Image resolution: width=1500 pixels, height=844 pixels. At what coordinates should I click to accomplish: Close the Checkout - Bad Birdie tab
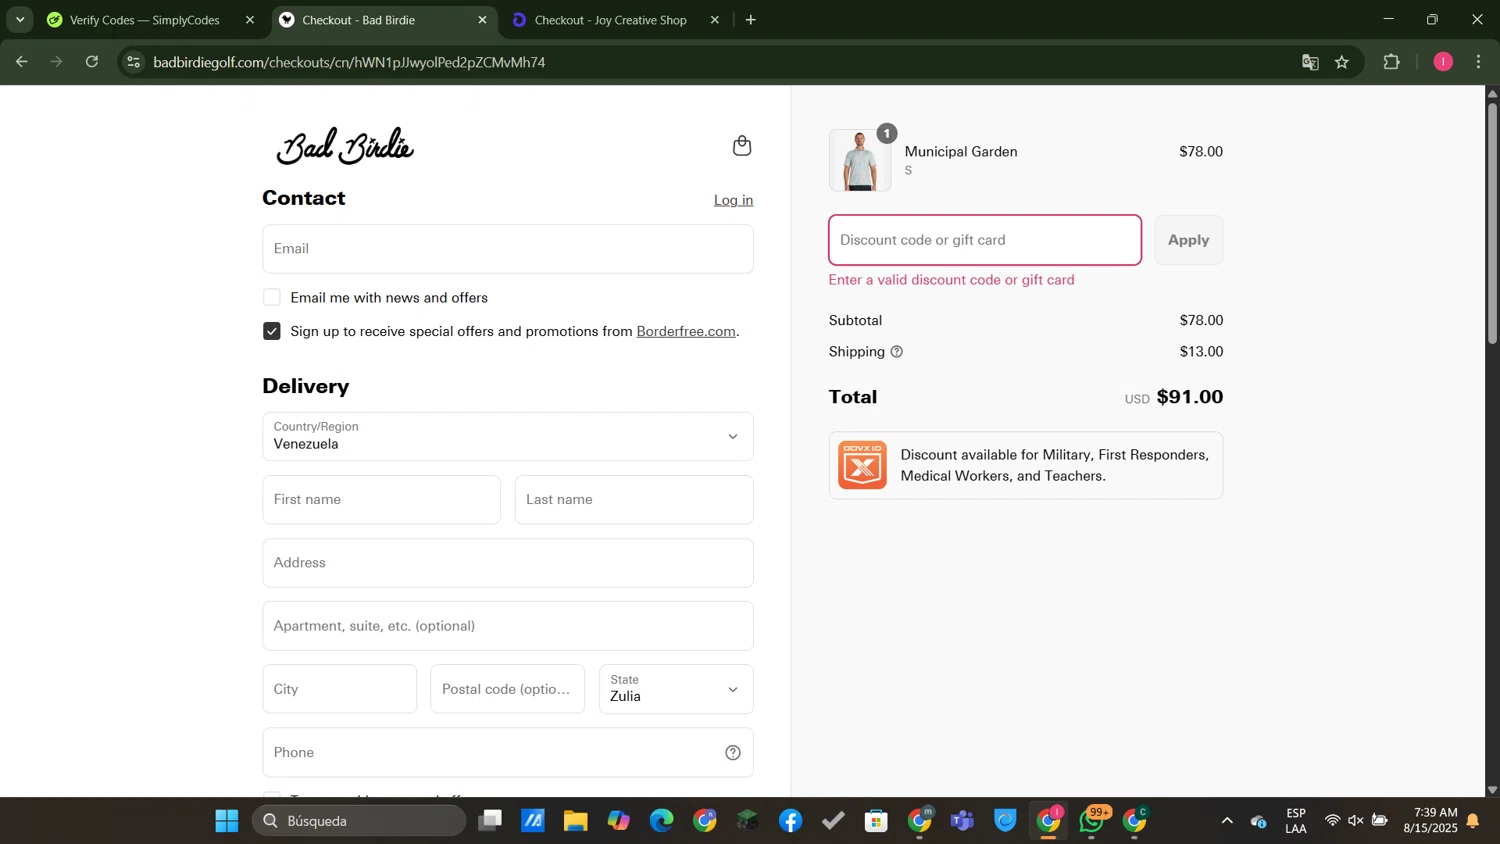pos(482,20)
